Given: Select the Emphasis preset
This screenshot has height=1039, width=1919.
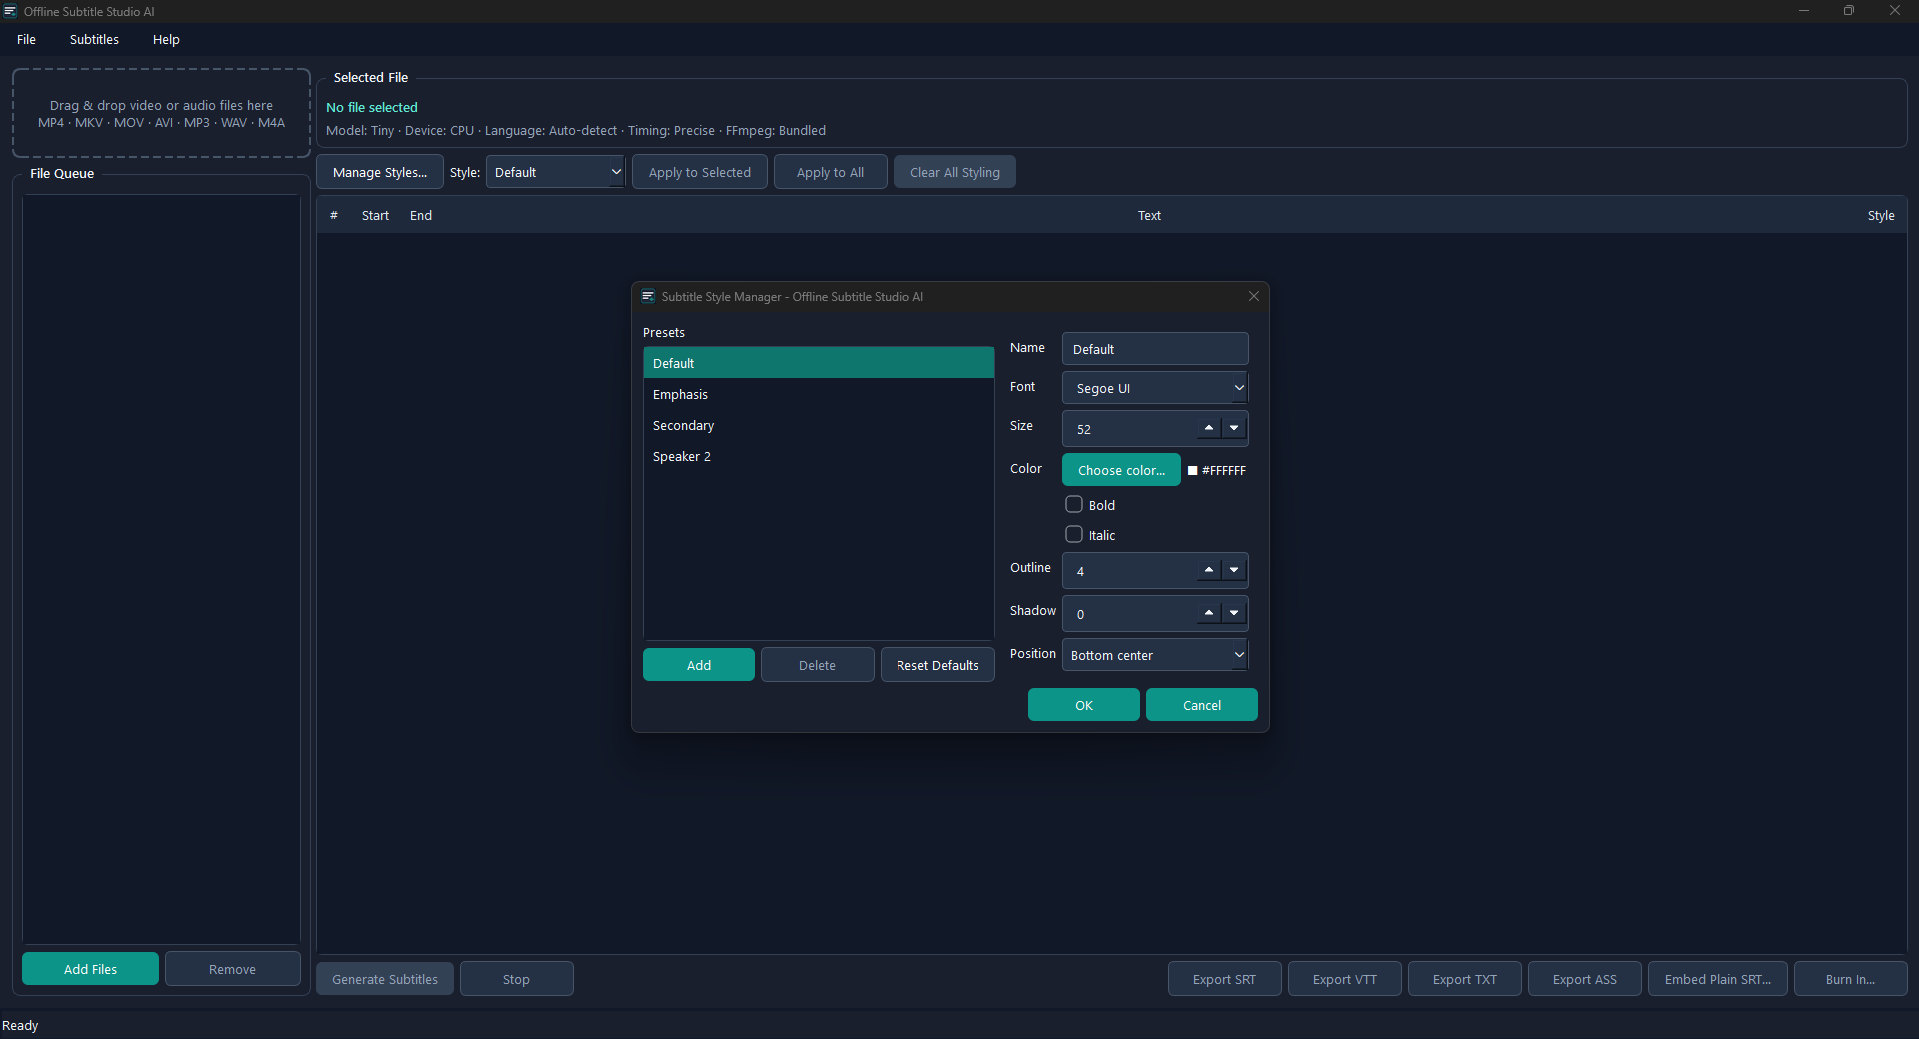Looking at the screenshot, I should click(818, 394).
